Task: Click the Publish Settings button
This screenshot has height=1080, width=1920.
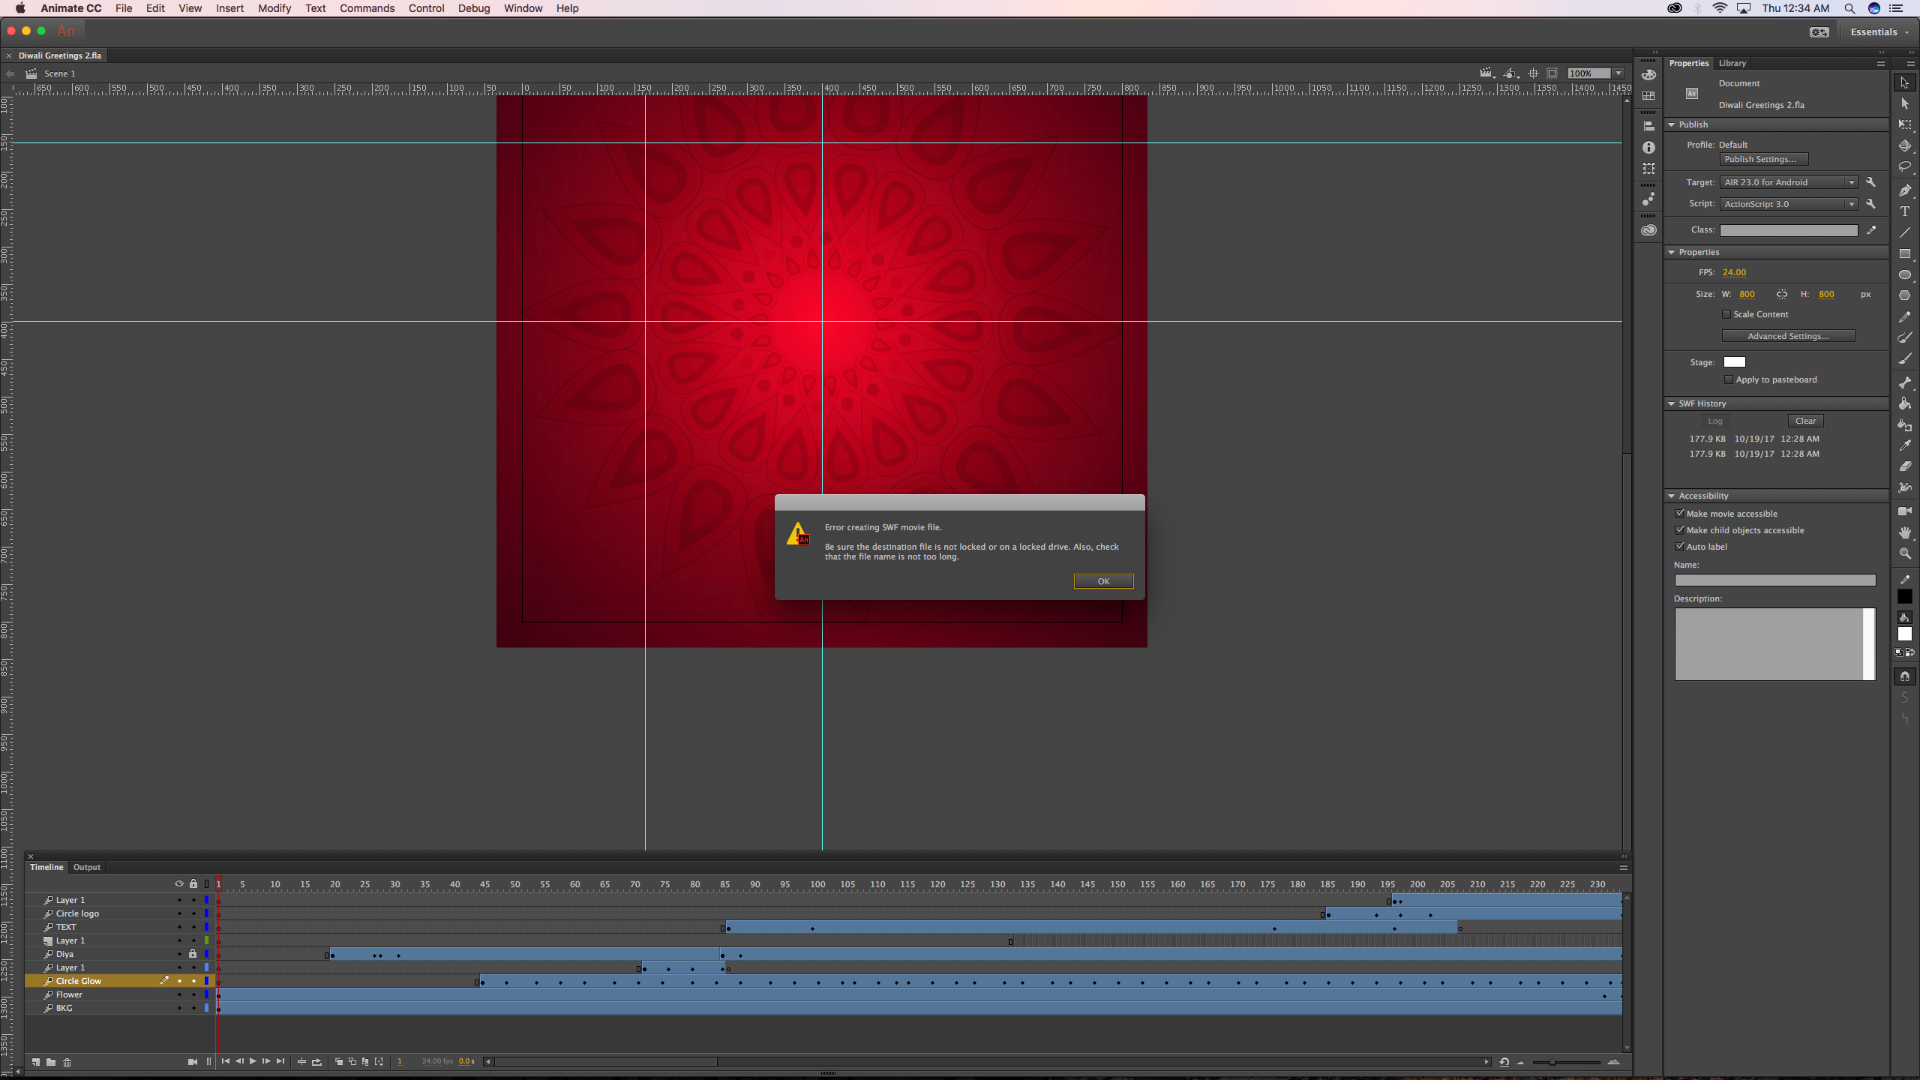Action: pos(1764,159)
